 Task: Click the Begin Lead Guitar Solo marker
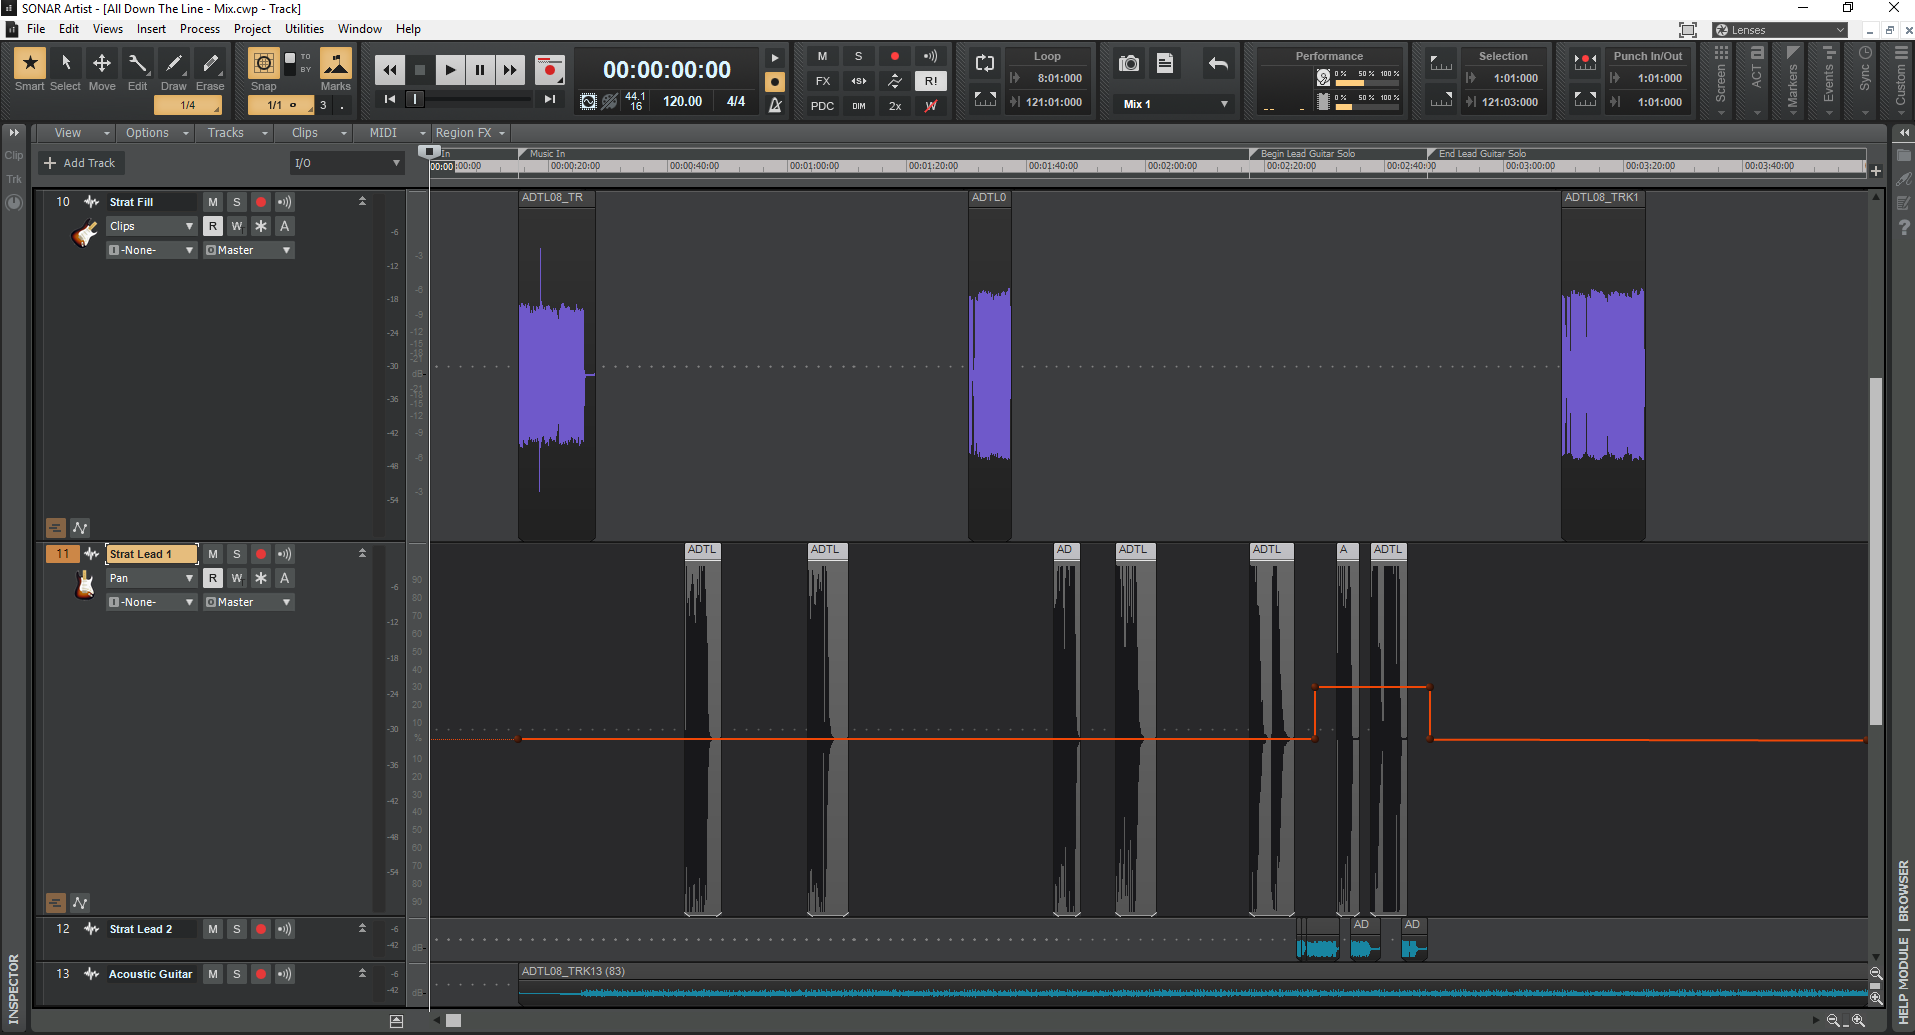(1300, 154)
